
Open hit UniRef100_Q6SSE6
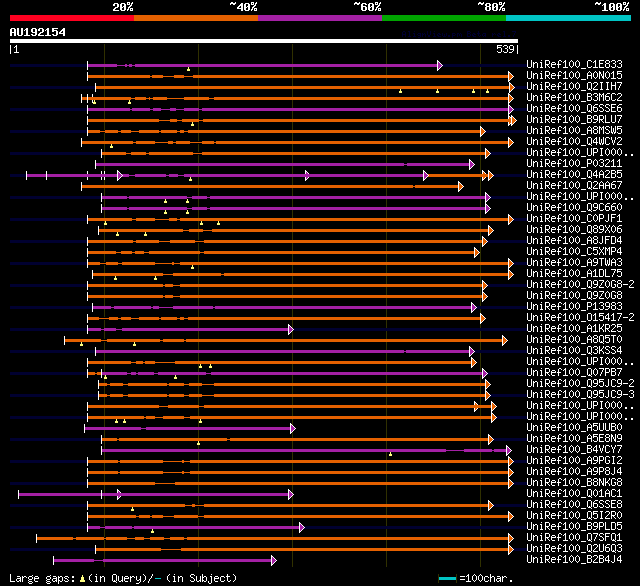pyautogui.click(x=574, y=108)
